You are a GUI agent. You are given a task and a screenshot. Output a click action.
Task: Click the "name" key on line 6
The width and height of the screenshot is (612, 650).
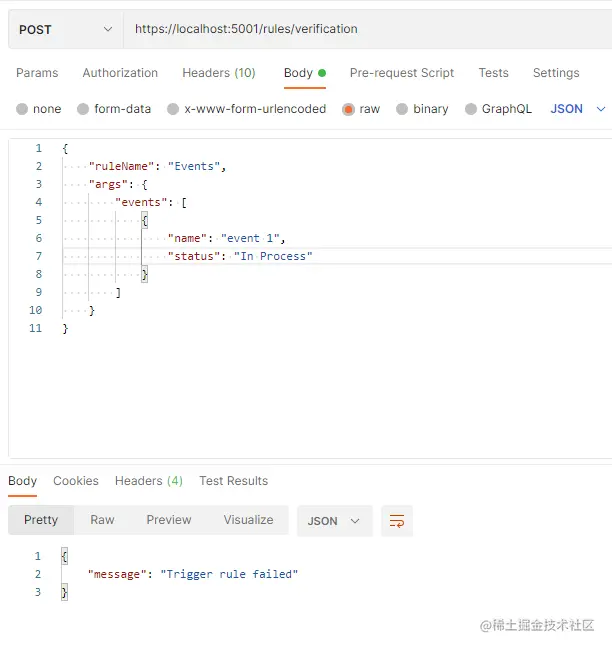coord(187,238)
